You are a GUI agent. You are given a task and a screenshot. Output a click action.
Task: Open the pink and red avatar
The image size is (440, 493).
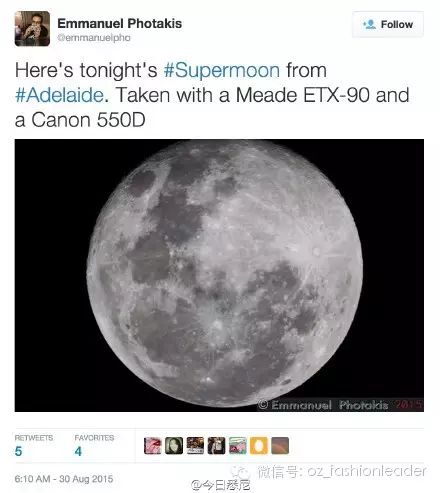tap(152, 446)
